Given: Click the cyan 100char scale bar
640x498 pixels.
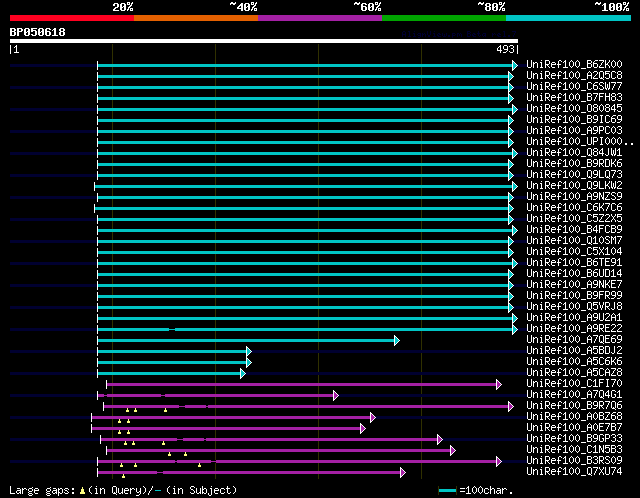Looking at the screenshot, I should [448, 490].
